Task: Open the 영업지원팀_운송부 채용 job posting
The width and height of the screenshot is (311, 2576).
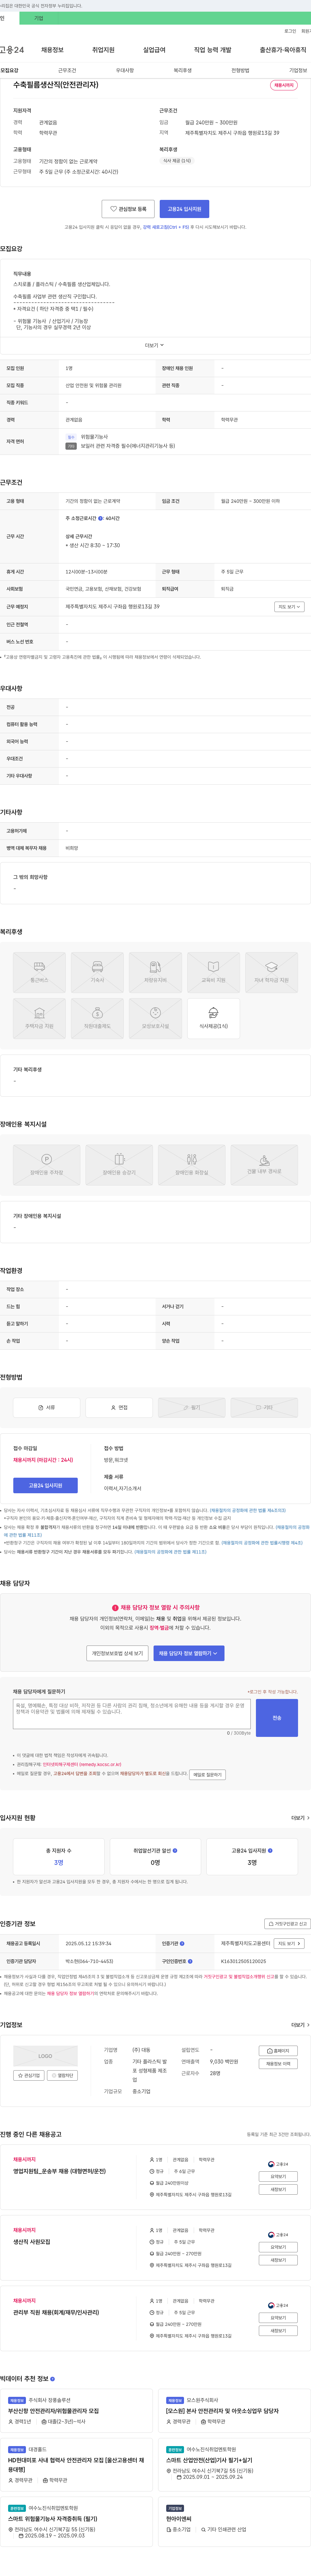Action: [59, 2171]
